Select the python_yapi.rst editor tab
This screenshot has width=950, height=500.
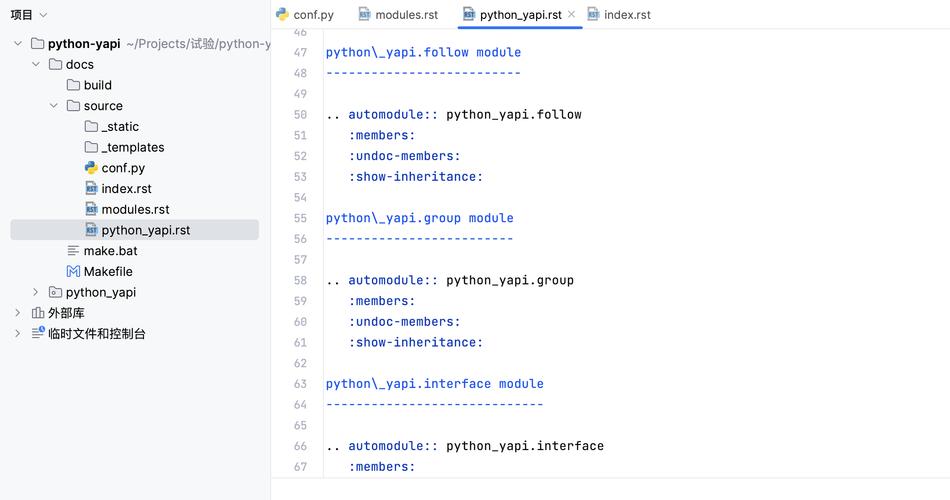click(x=520, y=15)
